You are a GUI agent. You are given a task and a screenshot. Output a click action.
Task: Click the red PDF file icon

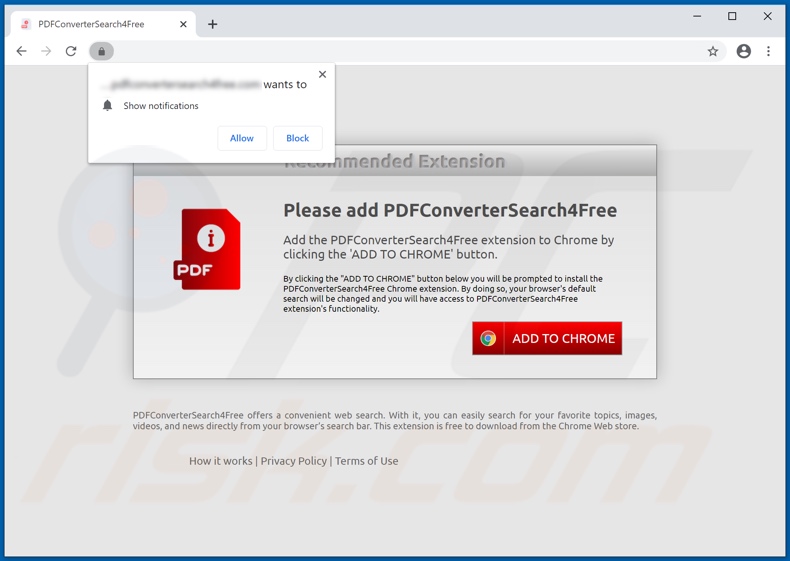pyautogui.click(x=207, y=249)
